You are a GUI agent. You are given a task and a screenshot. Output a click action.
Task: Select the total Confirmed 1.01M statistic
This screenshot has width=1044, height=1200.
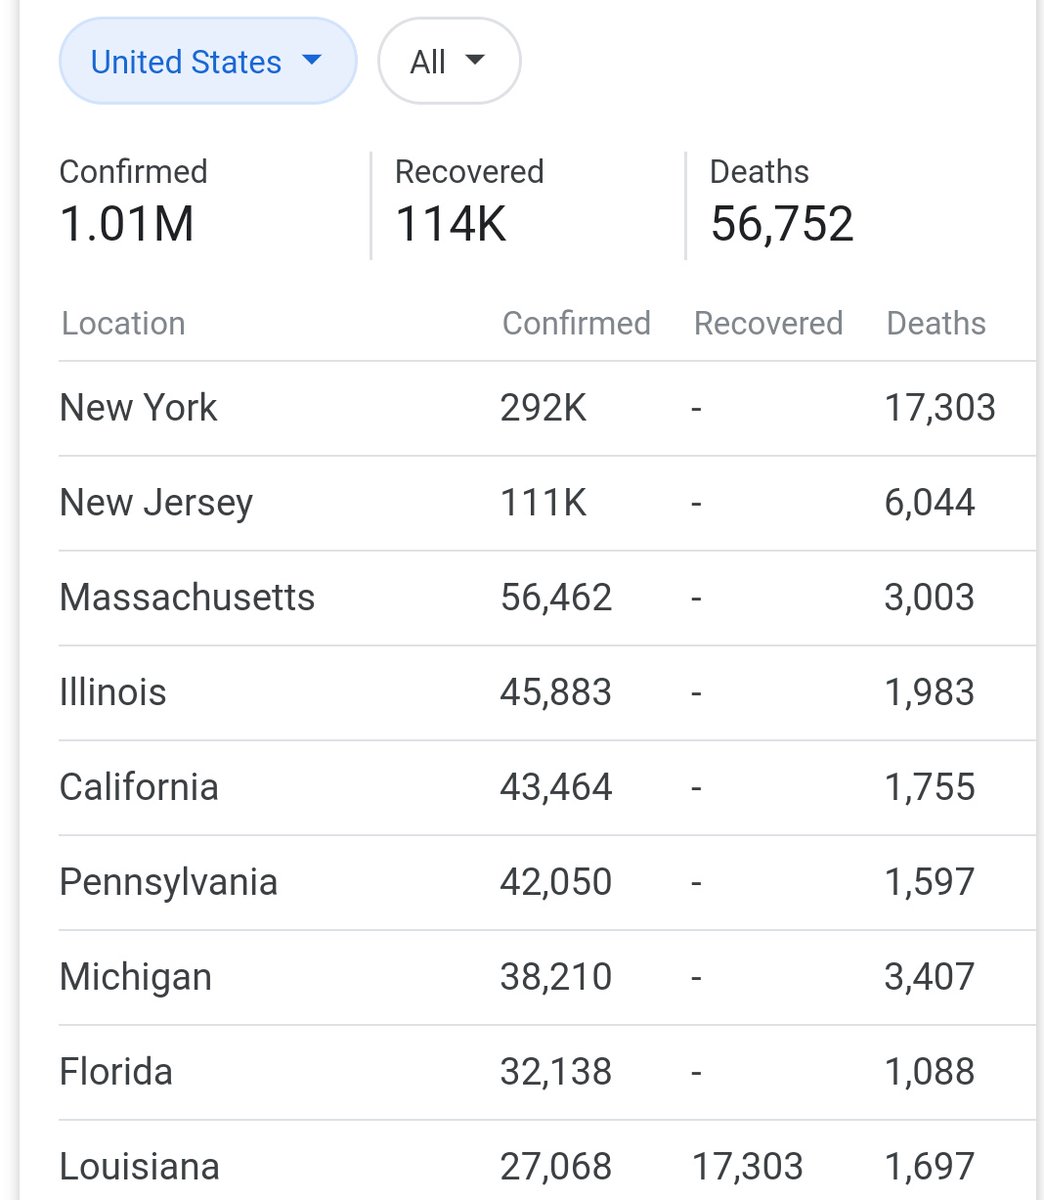(x=133, y=203)
